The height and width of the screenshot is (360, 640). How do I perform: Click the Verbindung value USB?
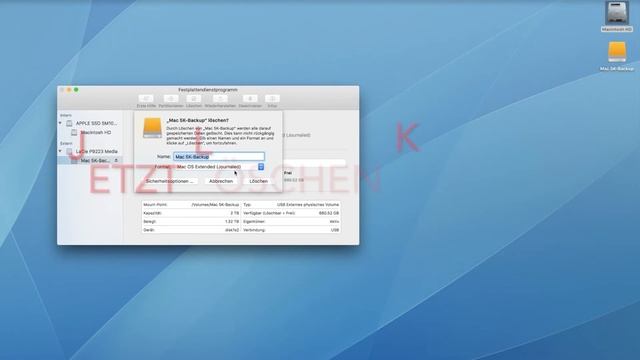point(335,230)
